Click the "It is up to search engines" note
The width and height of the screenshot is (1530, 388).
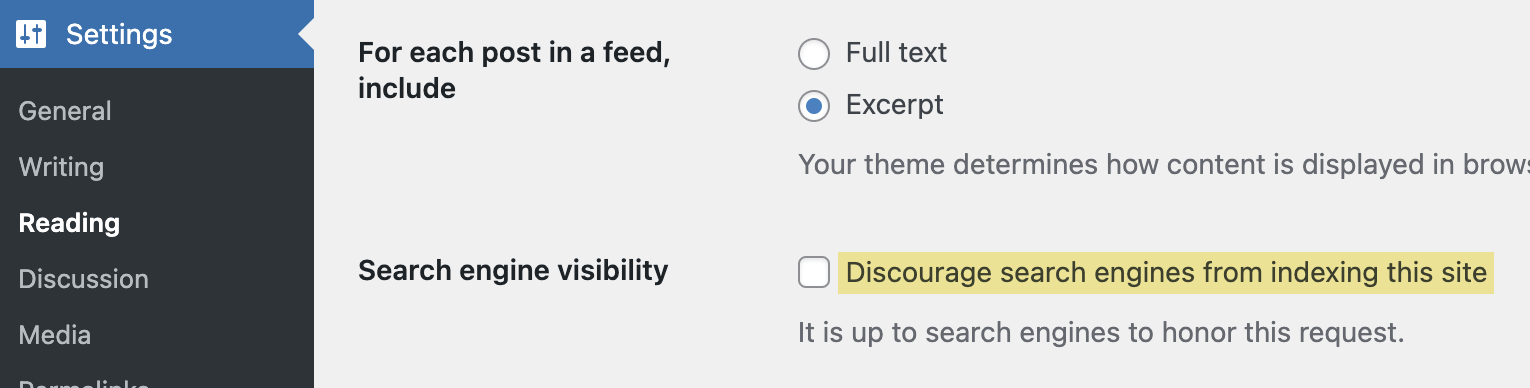(1102, 332)
